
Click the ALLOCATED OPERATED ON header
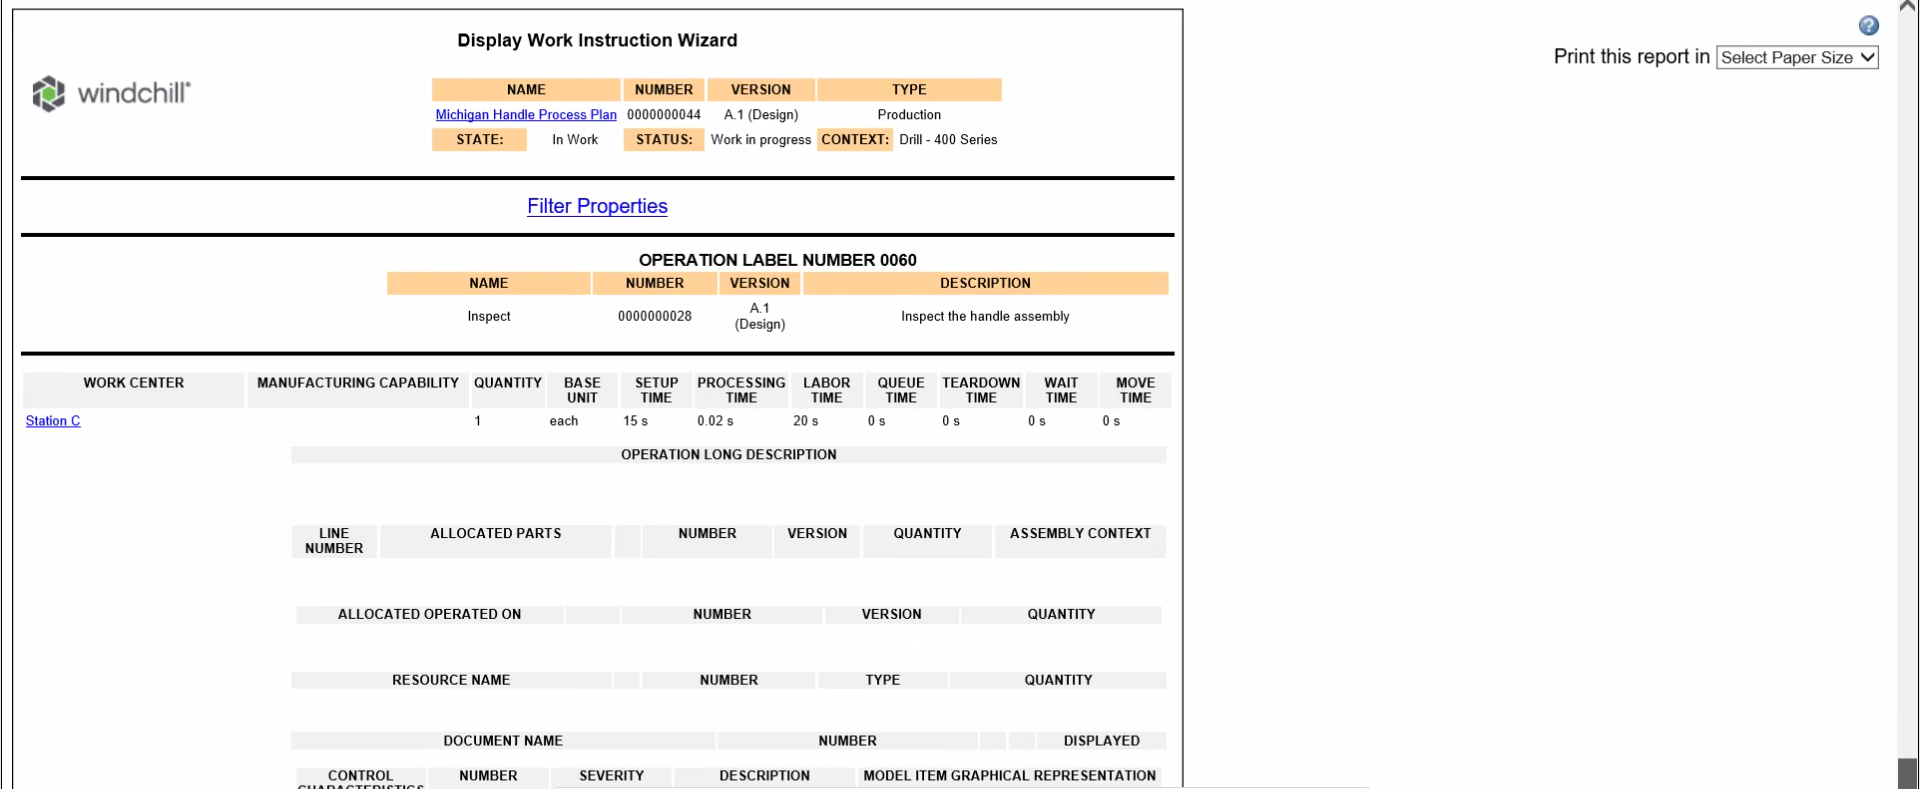(429, 615)
